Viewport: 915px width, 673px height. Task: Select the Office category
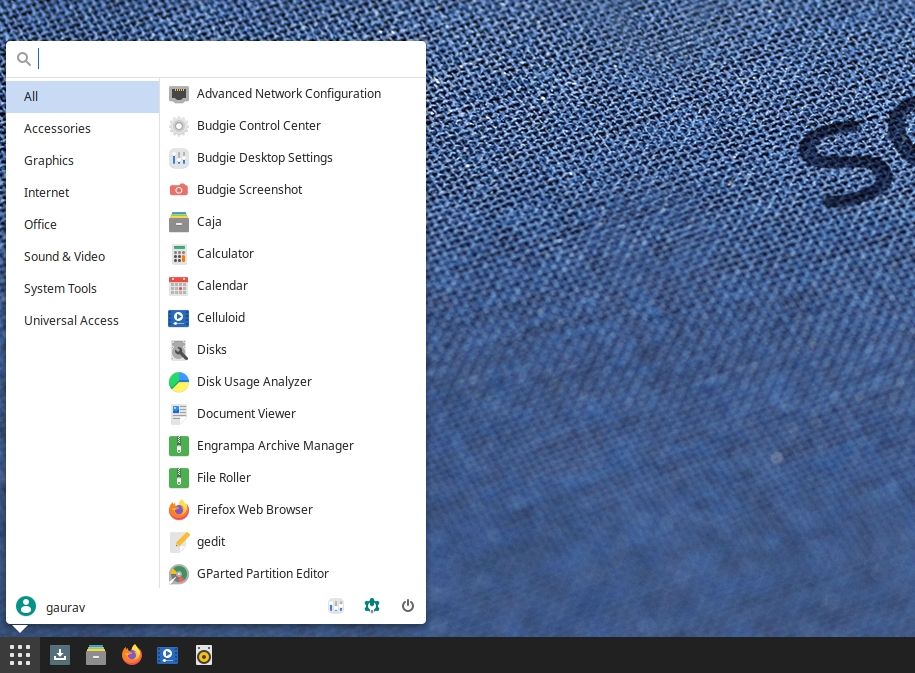point(83,225)
